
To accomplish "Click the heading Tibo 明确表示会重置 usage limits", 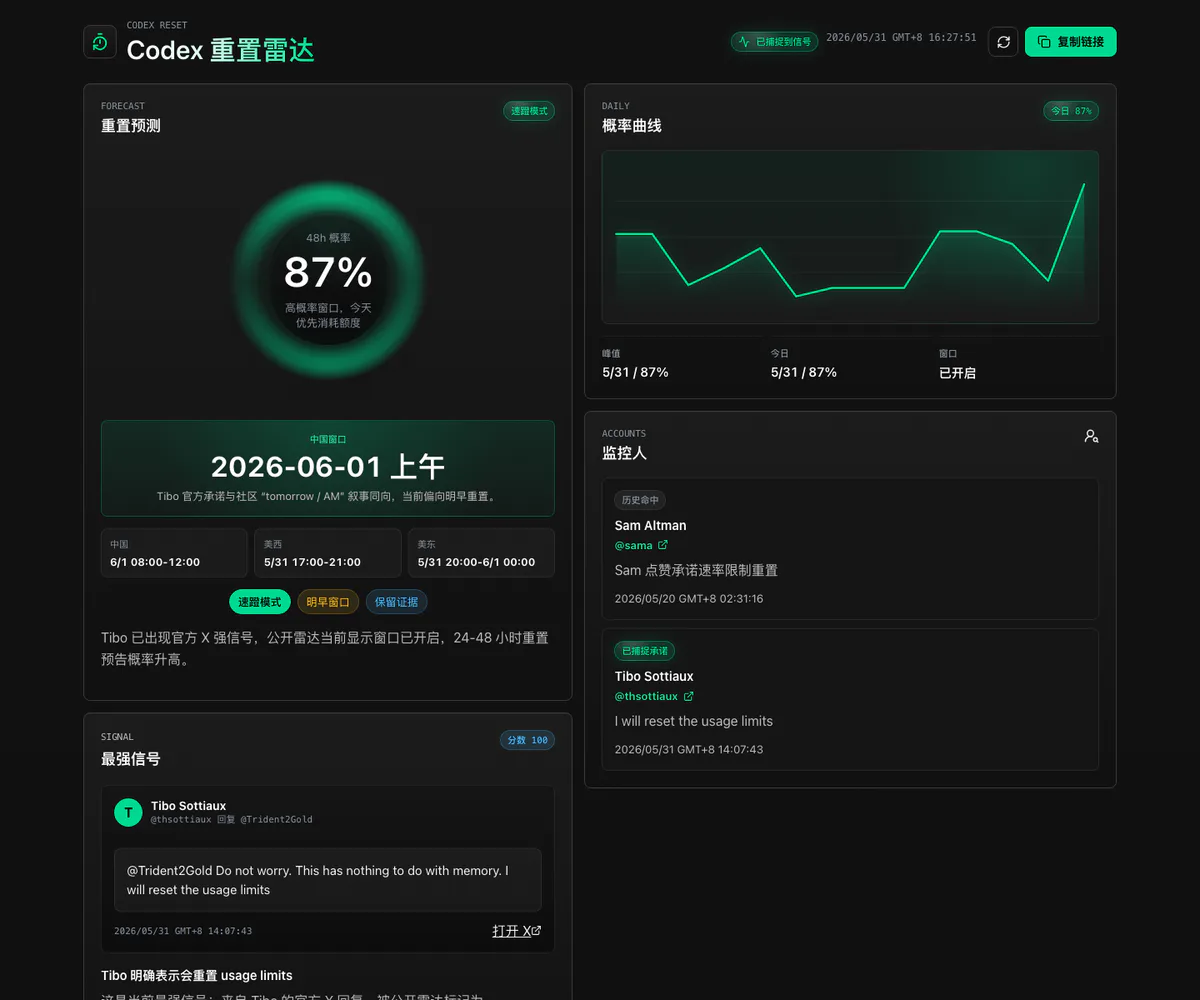I will 197,975.
